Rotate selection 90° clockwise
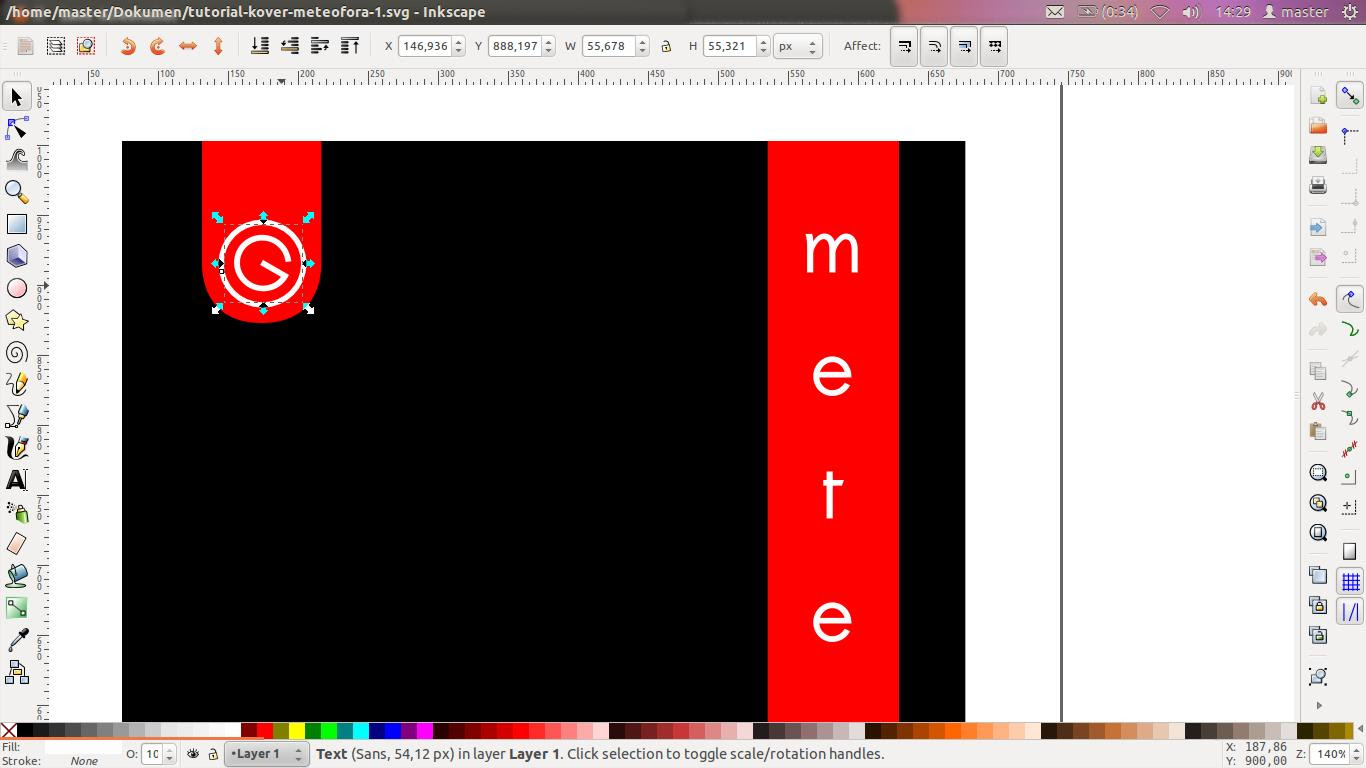The height and width of the screenshot is (768, 1366). pos(158,46)
